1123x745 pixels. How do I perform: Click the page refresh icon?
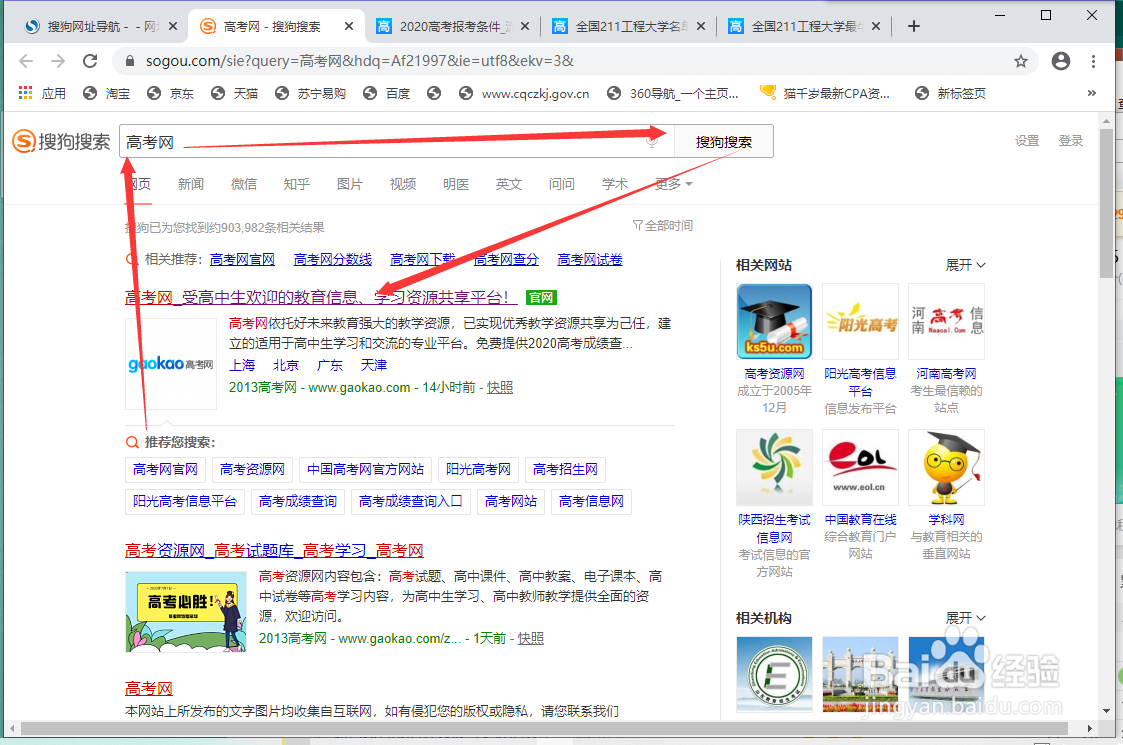click(x=89, y=61)
